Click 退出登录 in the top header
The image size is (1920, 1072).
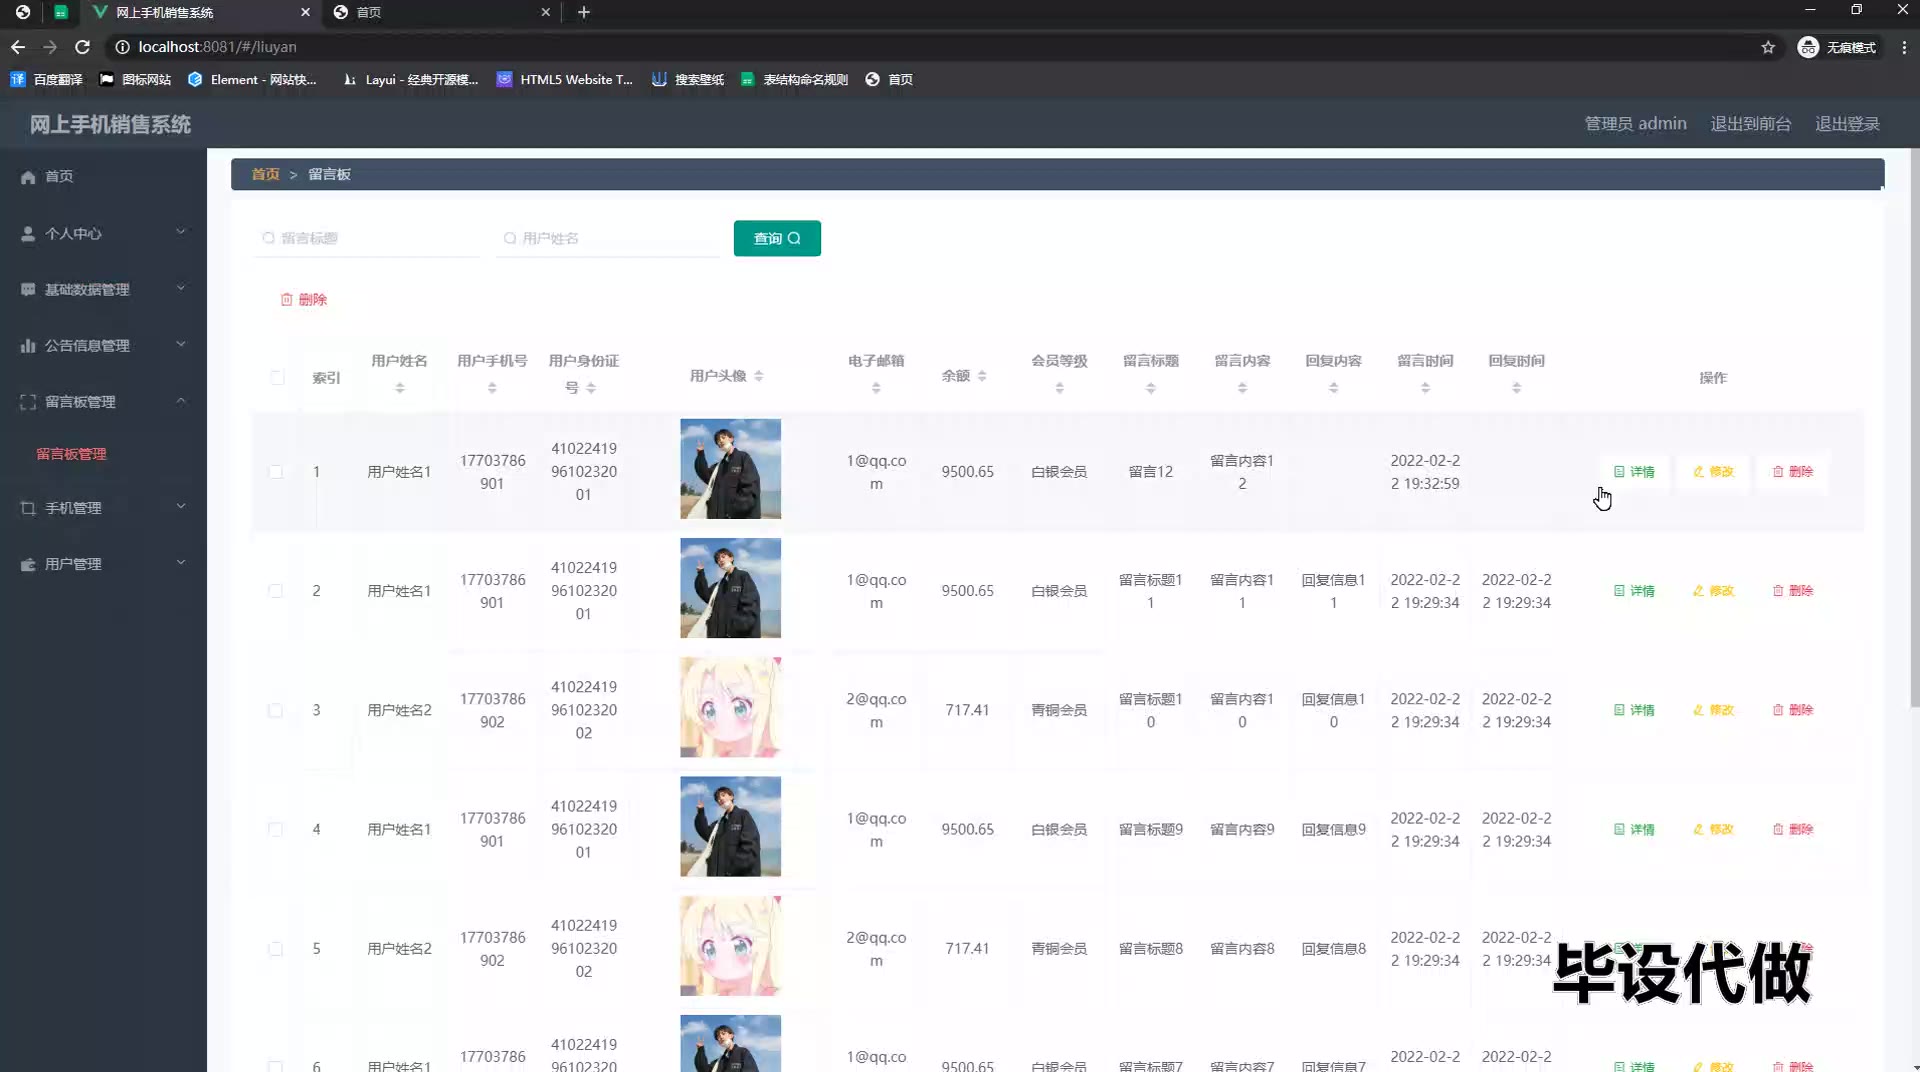(1847, 124)
